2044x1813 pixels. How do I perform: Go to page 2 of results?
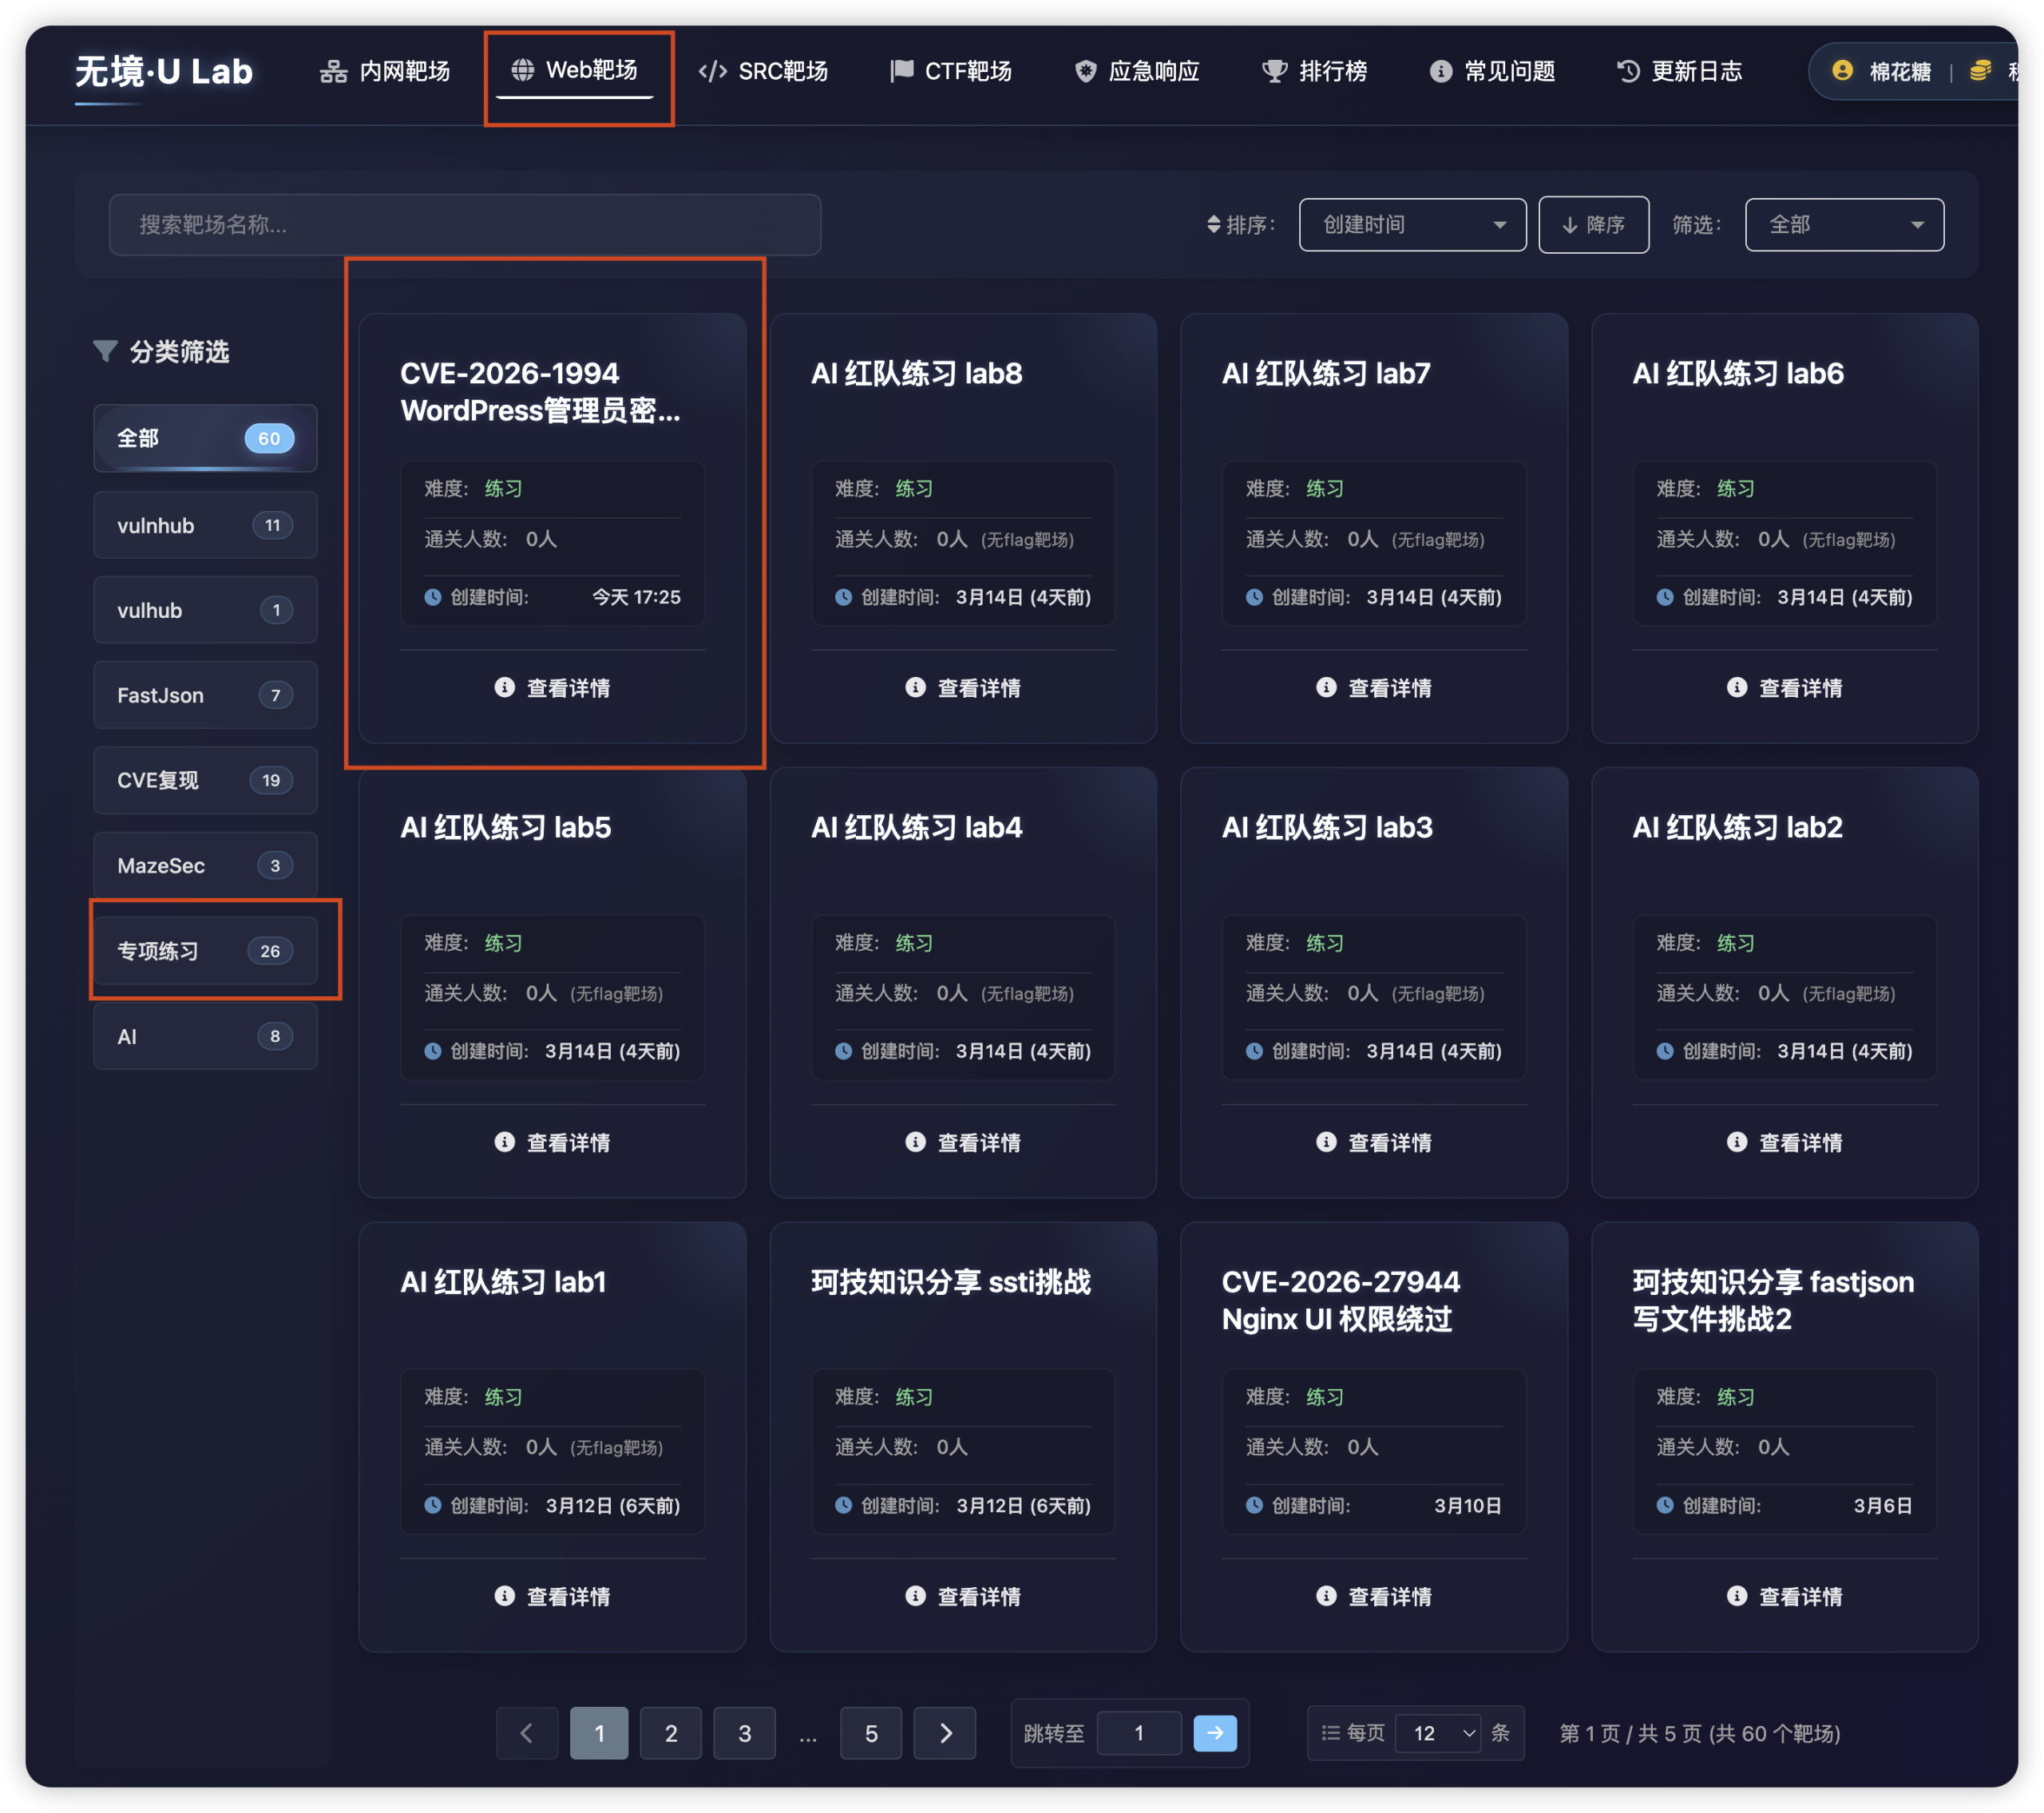[671, 1734]
